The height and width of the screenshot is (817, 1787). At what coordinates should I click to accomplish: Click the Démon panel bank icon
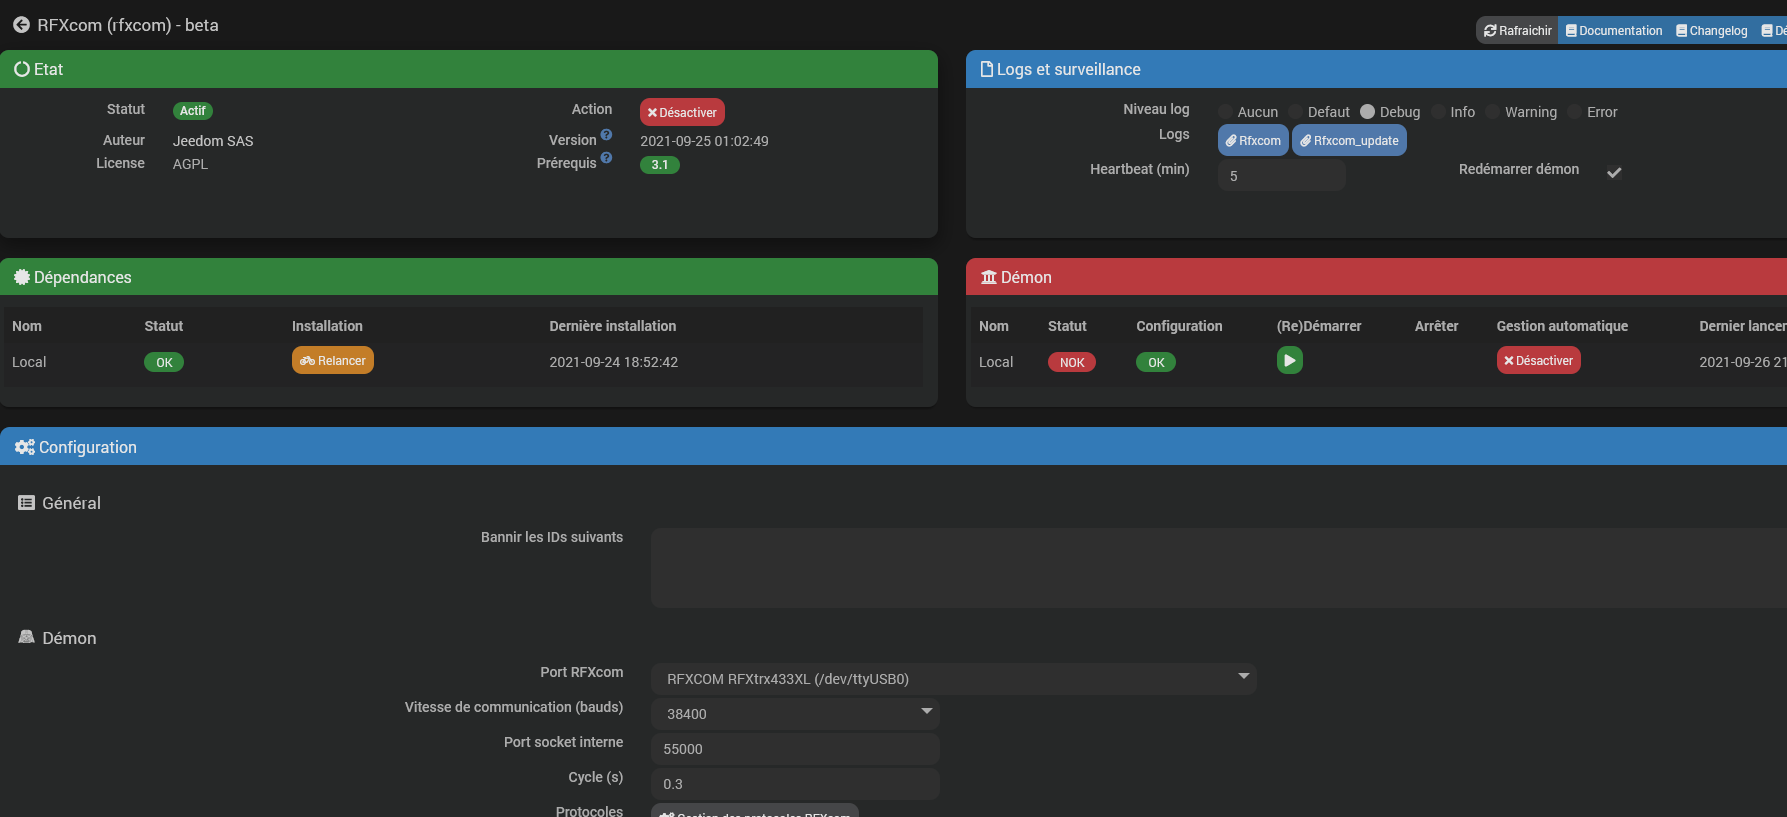(x=989, y=277)
